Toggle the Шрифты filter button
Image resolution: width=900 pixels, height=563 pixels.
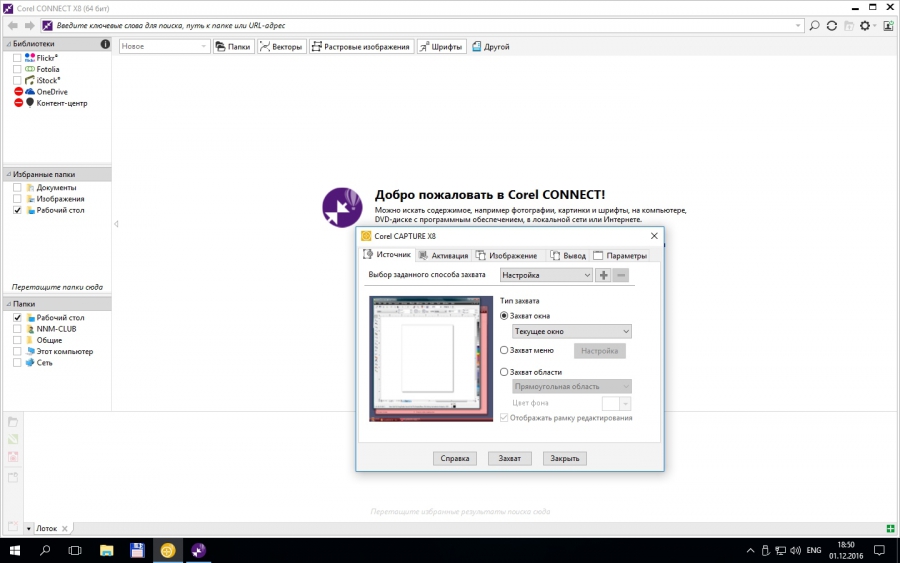441,46
